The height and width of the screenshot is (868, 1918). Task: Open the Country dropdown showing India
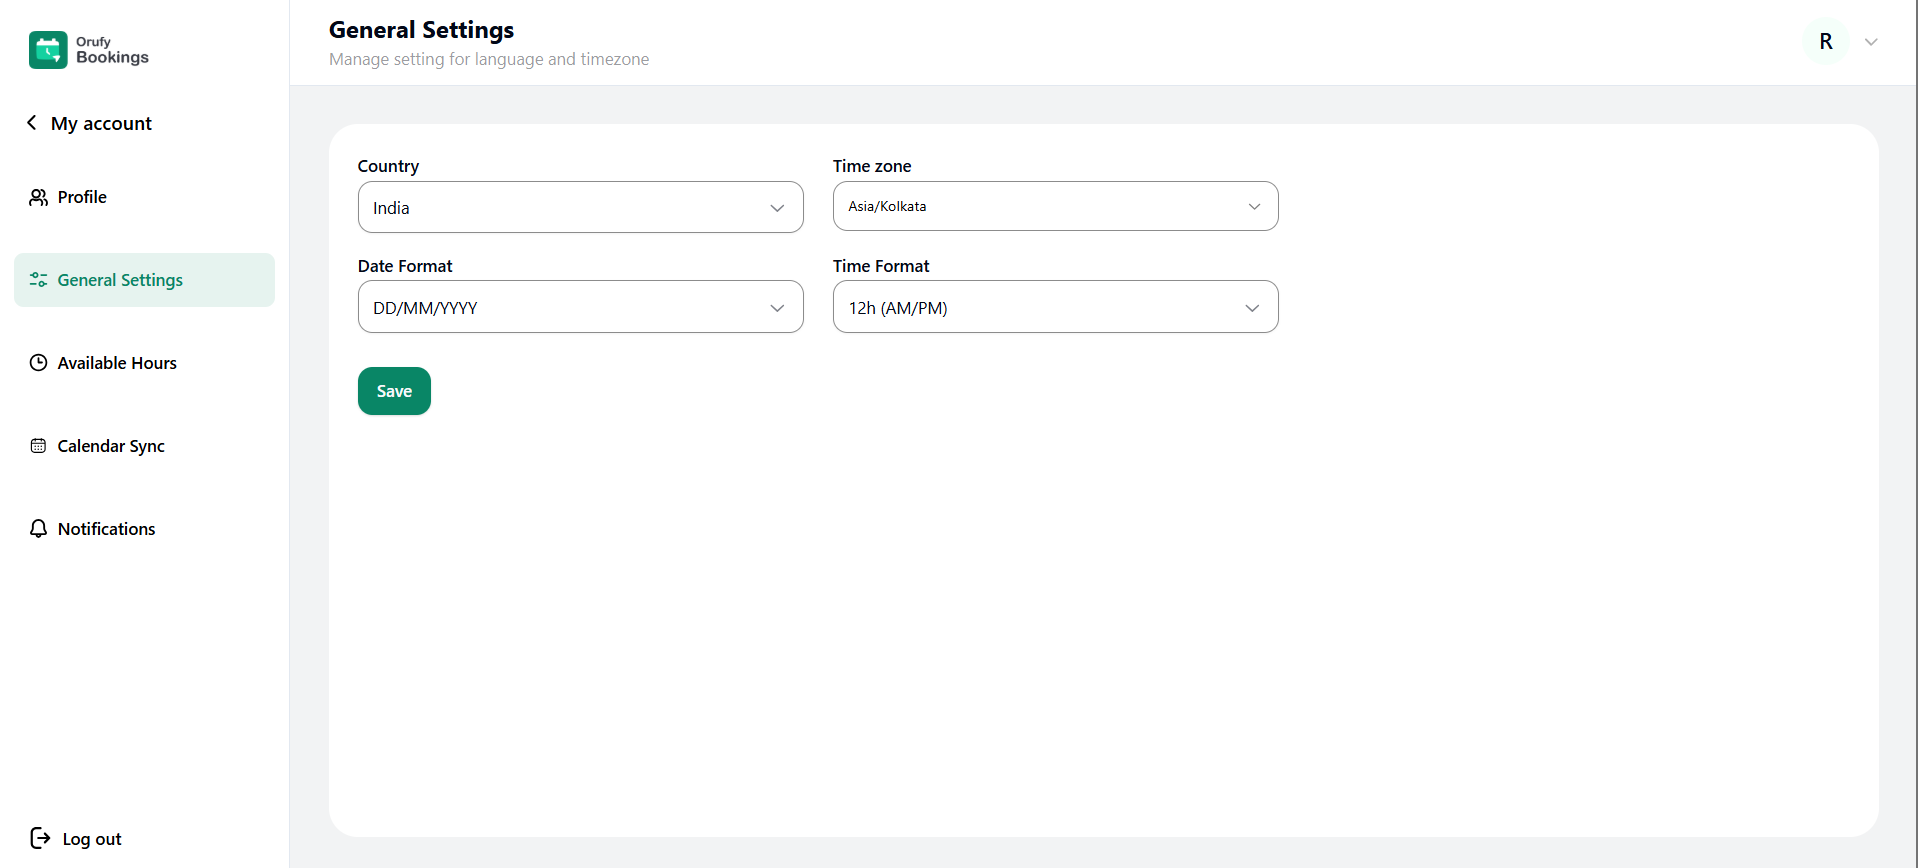pos(580,207)
